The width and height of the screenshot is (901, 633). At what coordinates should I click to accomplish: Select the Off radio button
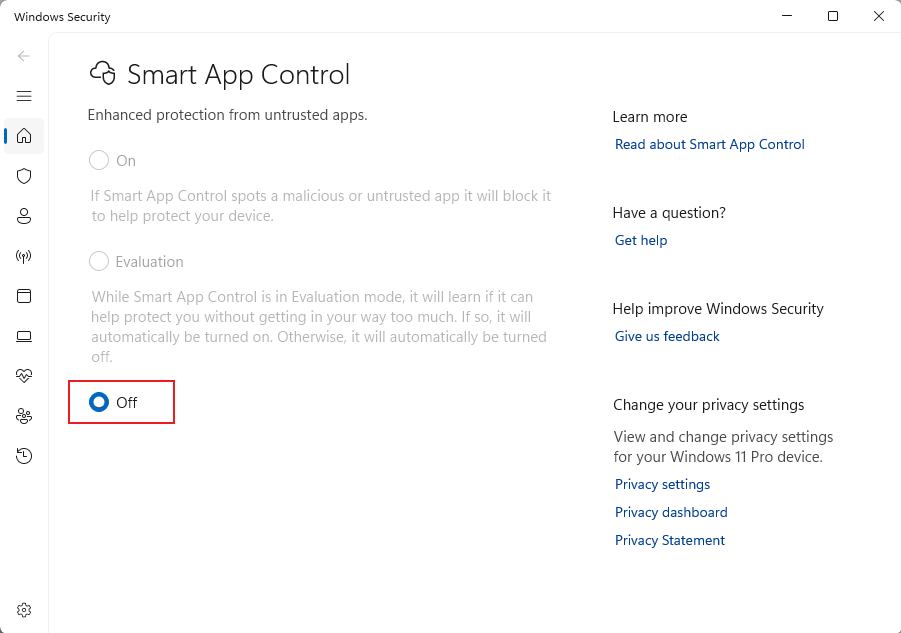click(99, 402)
